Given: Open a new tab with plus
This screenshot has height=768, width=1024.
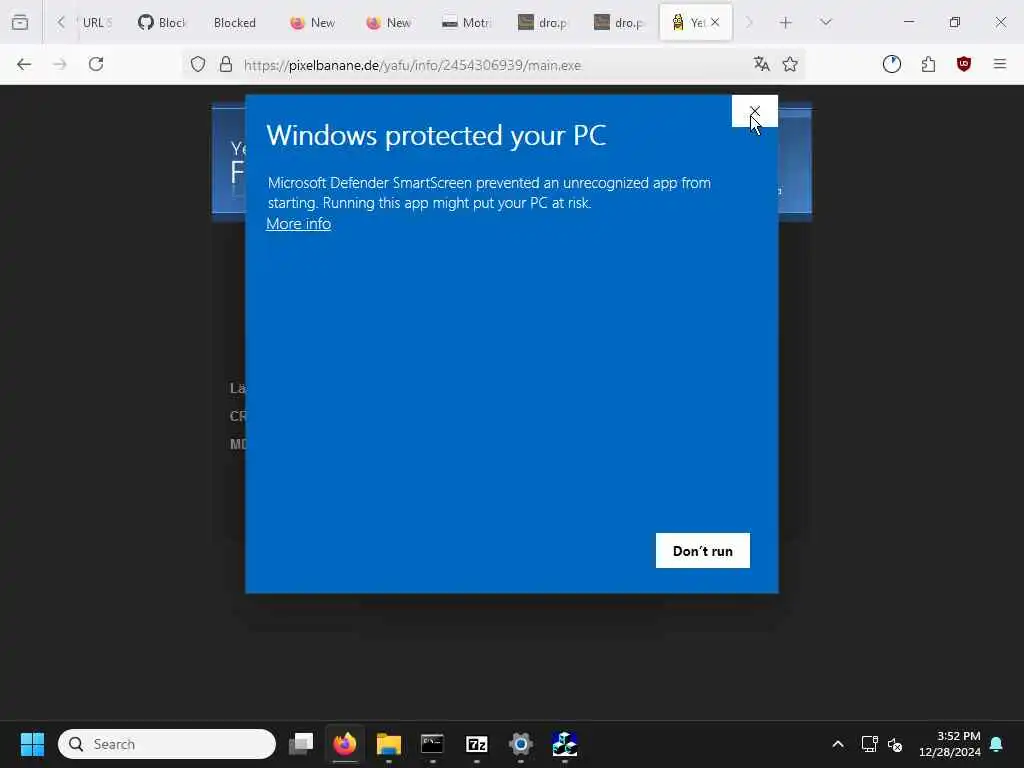Looking at the screenshot, I should (x=786, y=22).
